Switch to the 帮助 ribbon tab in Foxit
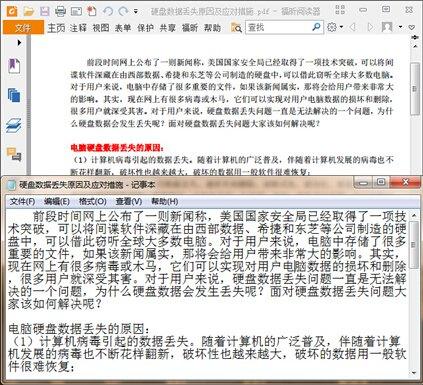Screen dimensions: 423x385 tap(213, 28)
